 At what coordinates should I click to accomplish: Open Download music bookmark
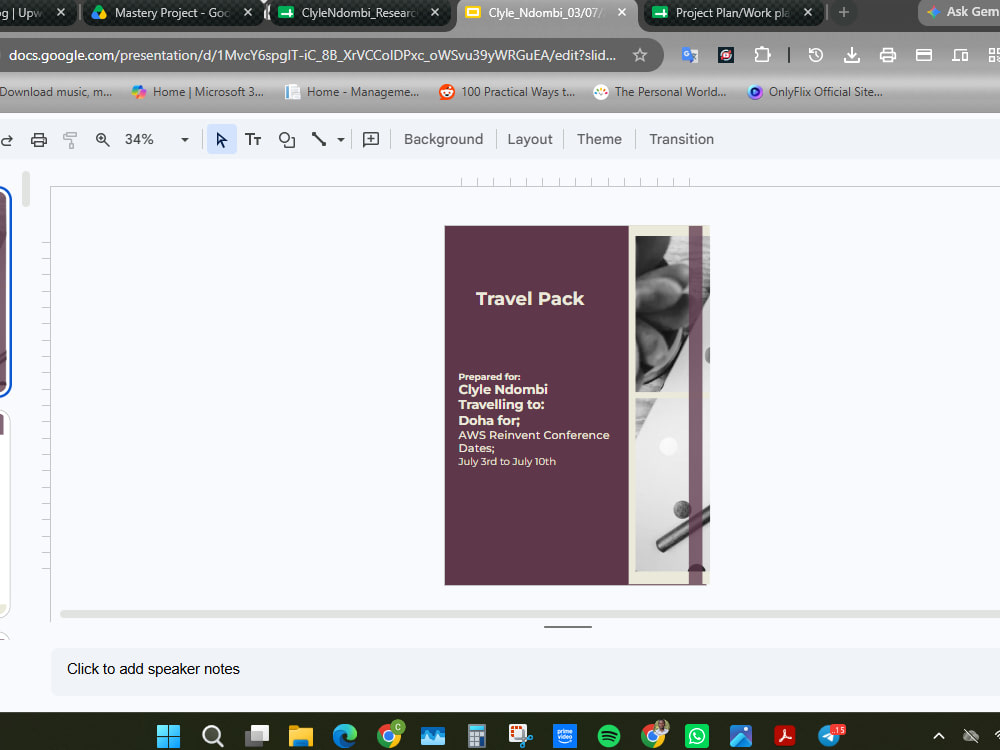pyautogui.click(x=55, y=92)
